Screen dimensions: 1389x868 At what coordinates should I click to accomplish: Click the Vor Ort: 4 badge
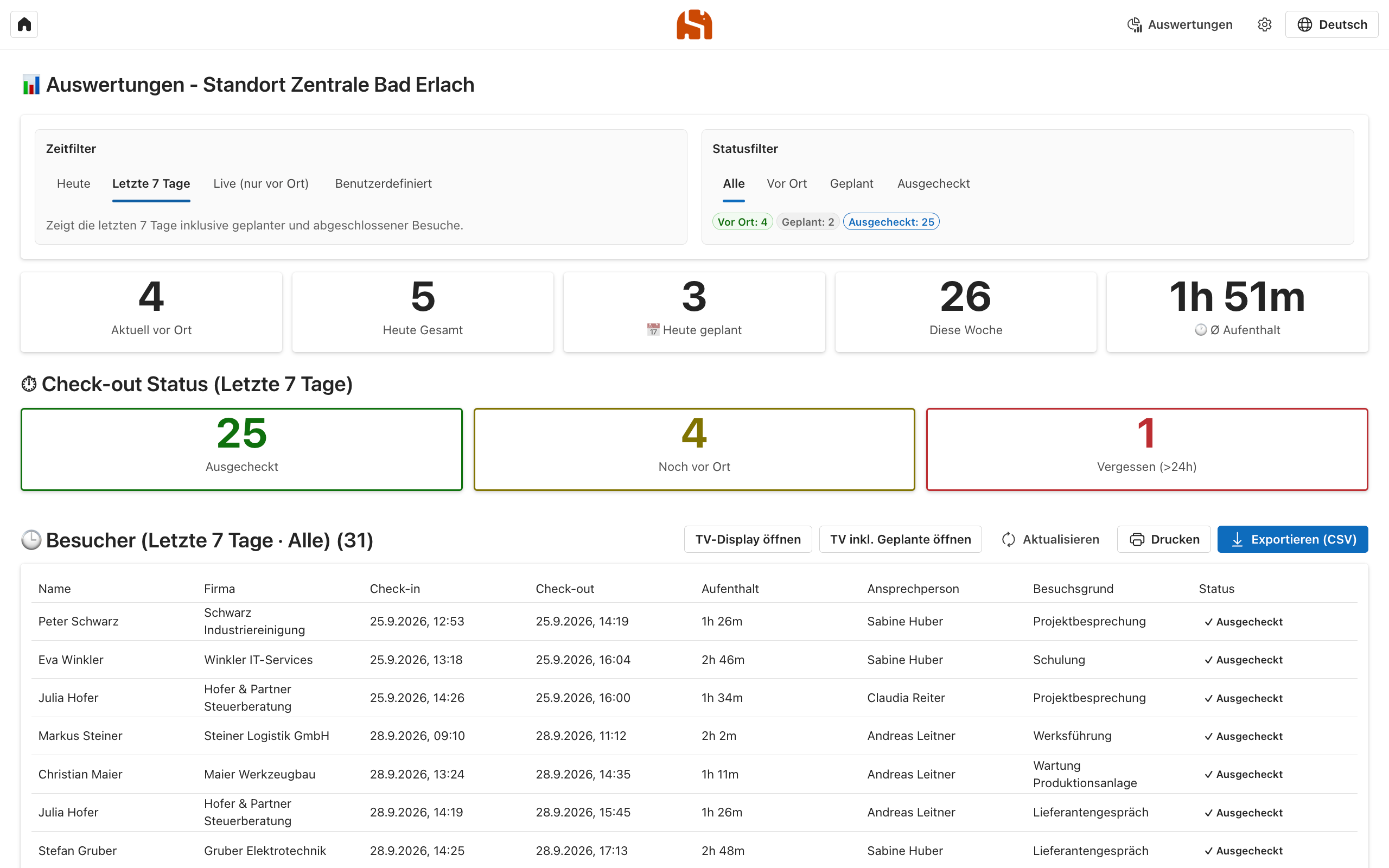point(742,222)
